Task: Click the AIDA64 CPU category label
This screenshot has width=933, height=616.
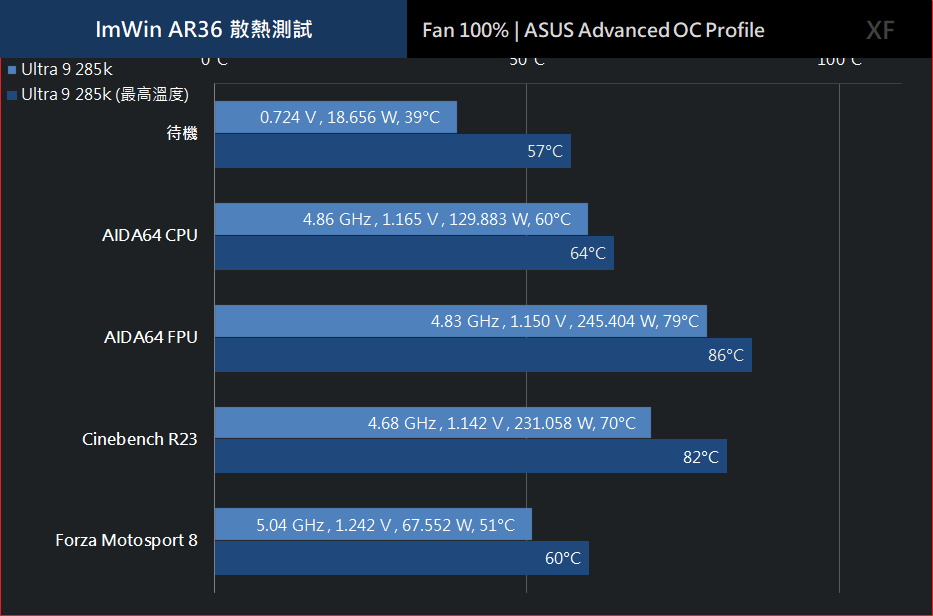Action: click(150, 235)
